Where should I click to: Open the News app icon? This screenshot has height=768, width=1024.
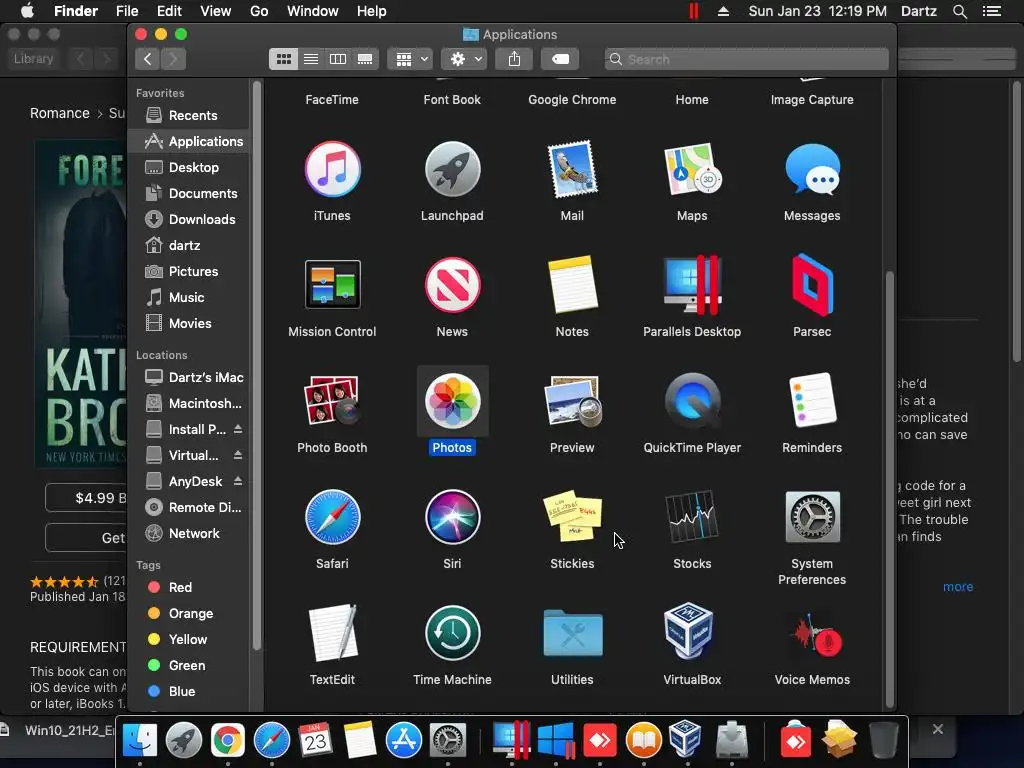pyautogui.click(x=452, y=285)
